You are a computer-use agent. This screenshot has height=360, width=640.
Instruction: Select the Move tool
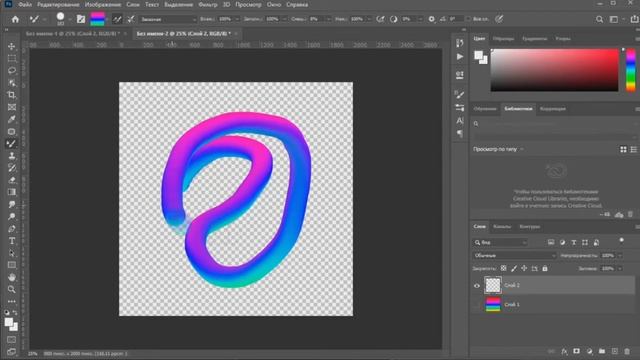pyautogui.click(x=11, y=46)
